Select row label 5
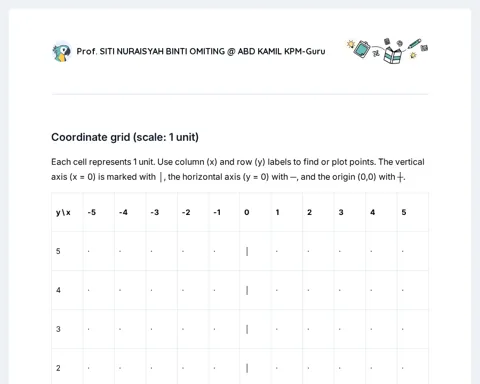Image resolution: width=480 pixels, height=384 pixels. click(67, 251)
